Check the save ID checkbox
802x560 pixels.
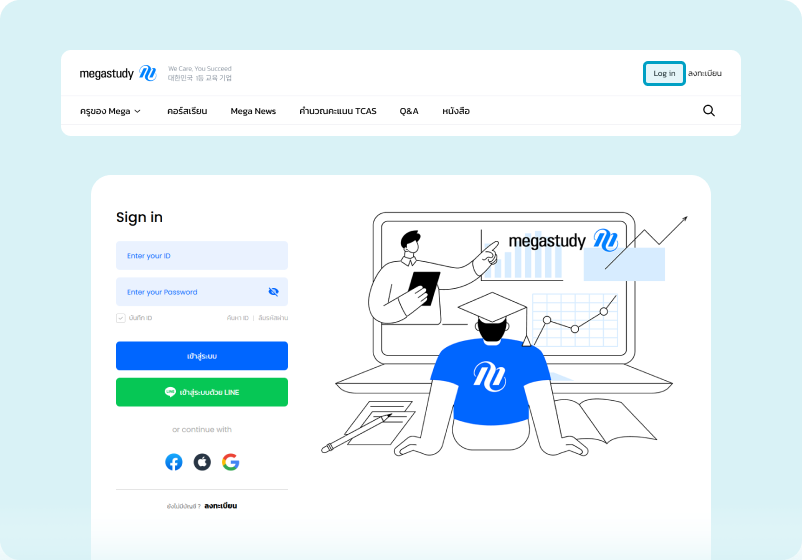[x=121, y=318]
